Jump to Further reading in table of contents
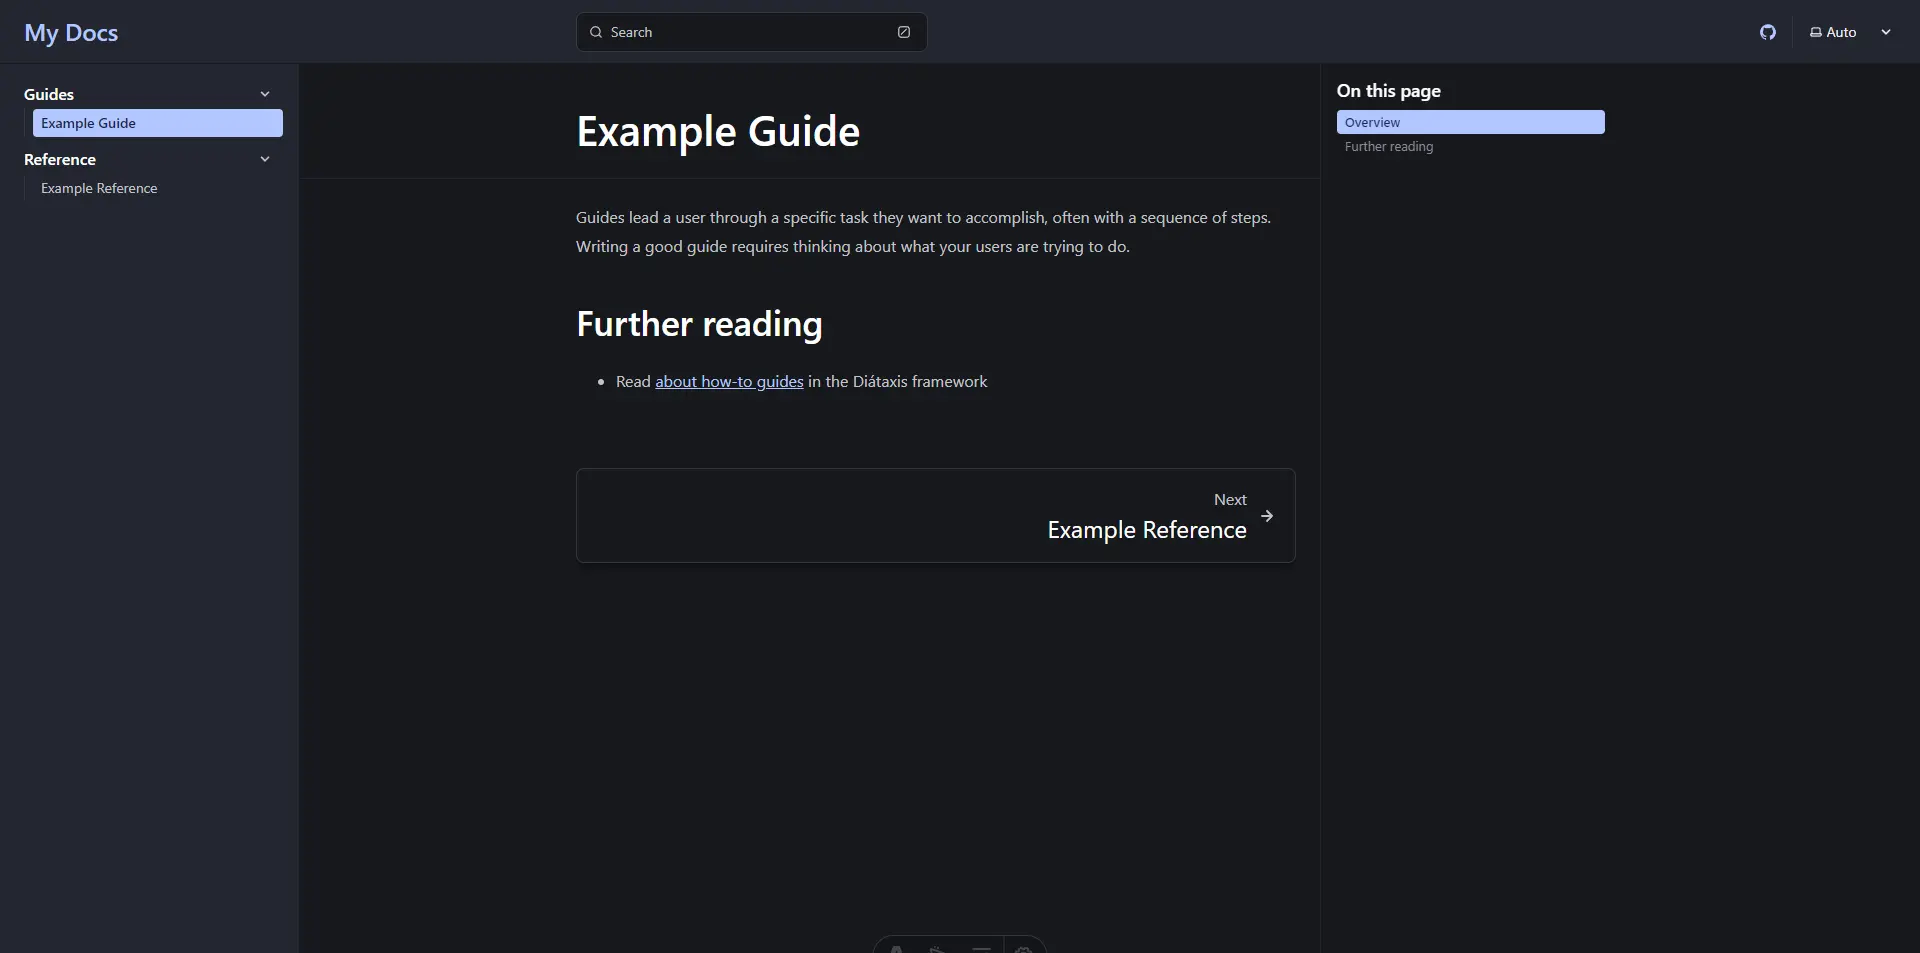Viewport: 1920px width, 953px height. pyautogui.click(x=1388, y=146)
